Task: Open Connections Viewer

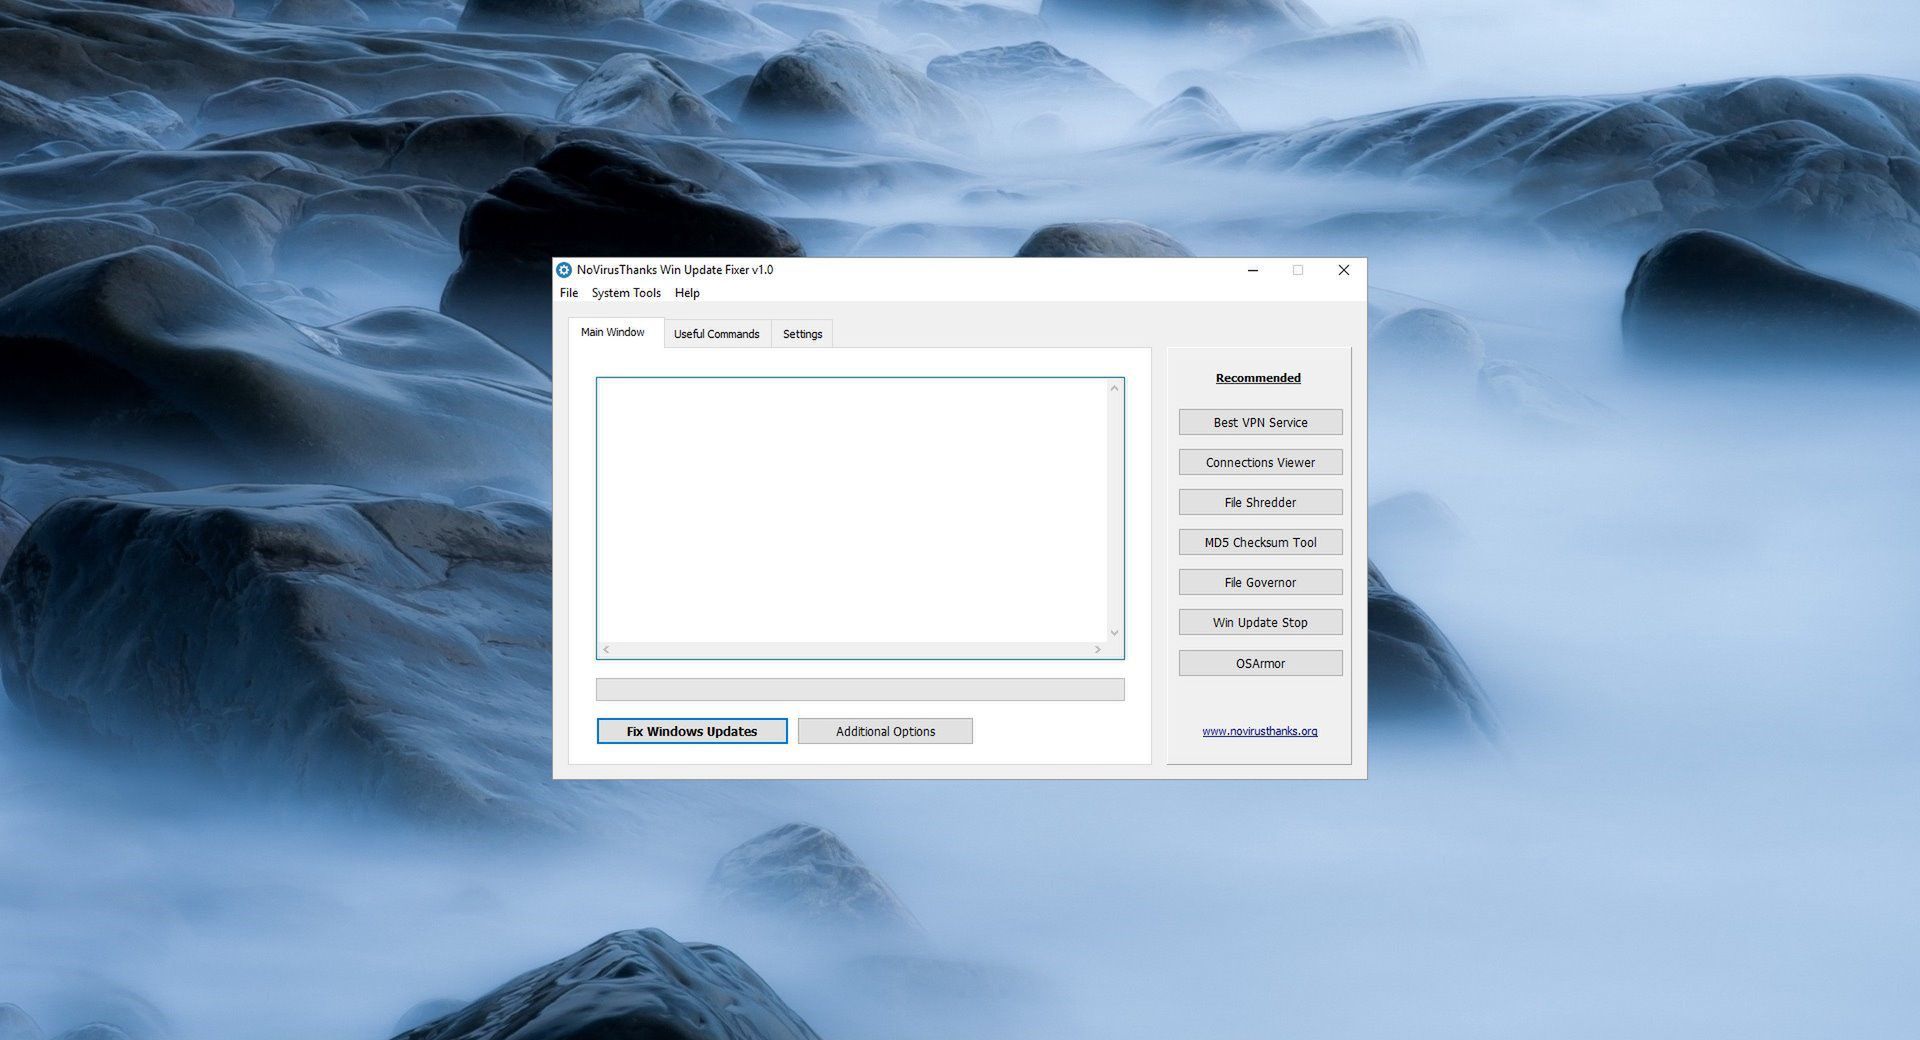Action: [1259, 462]
